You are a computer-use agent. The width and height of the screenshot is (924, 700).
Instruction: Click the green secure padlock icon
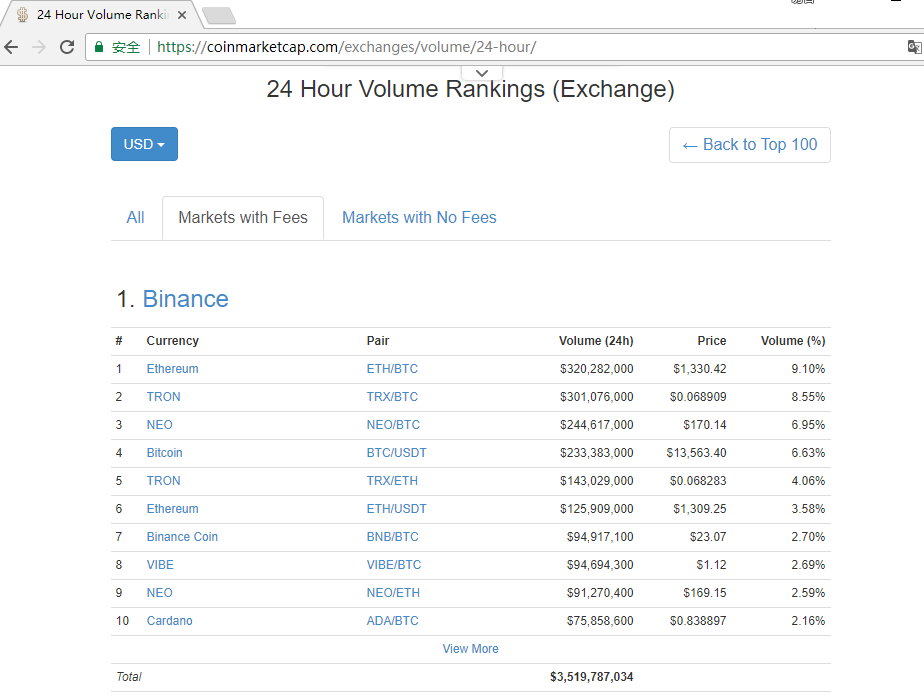click(99, 47)
